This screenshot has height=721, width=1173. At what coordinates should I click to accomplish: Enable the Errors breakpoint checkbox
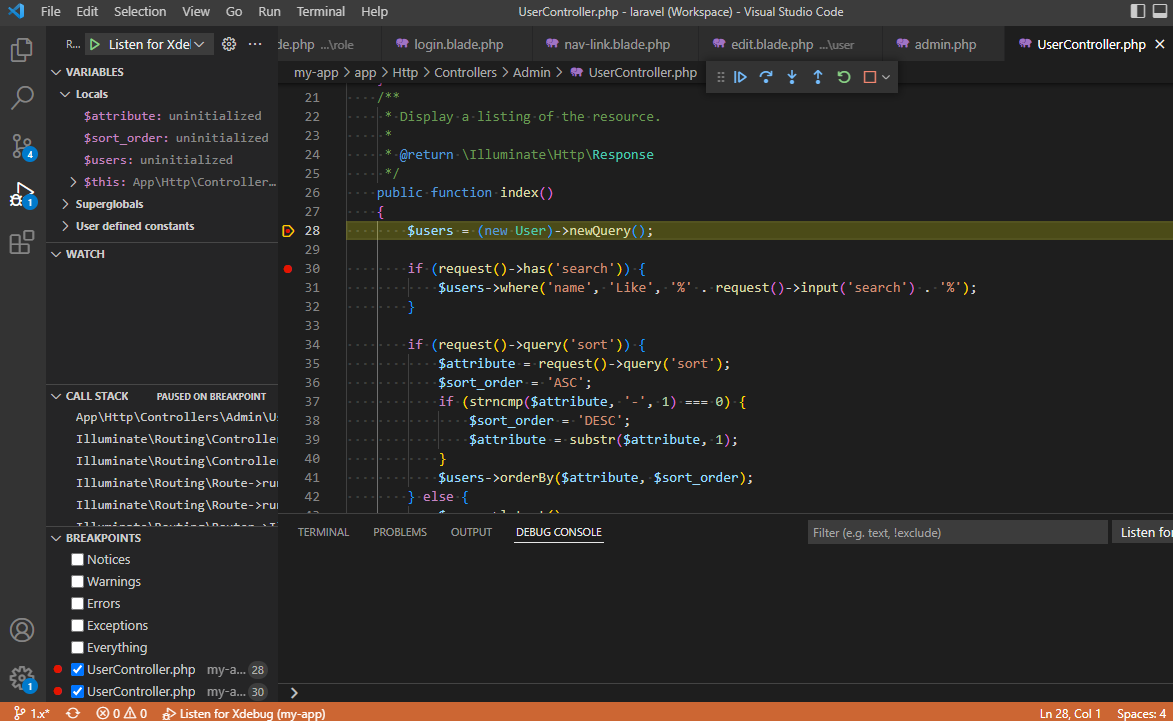77,604
